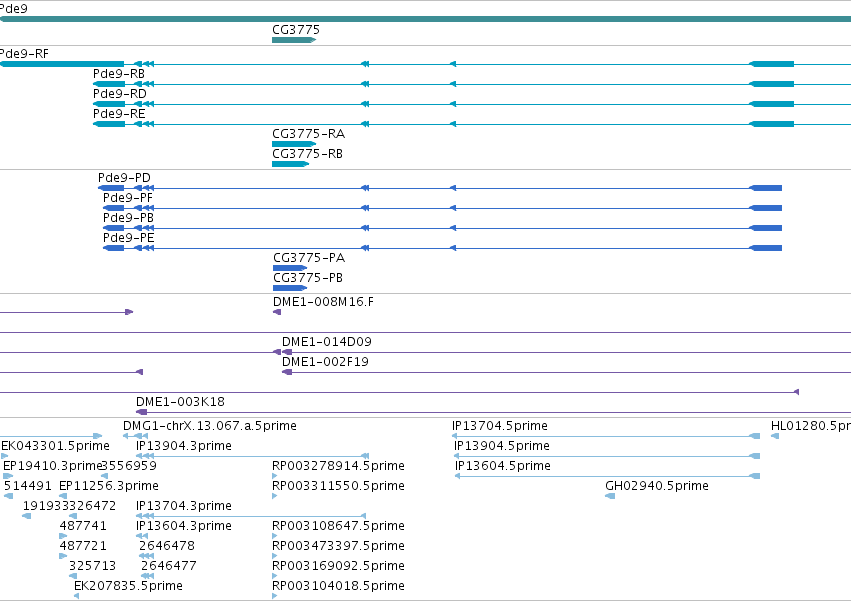The image size is (851, 601).
Task: Select protein label Pde9-PD
Action: 124,178
